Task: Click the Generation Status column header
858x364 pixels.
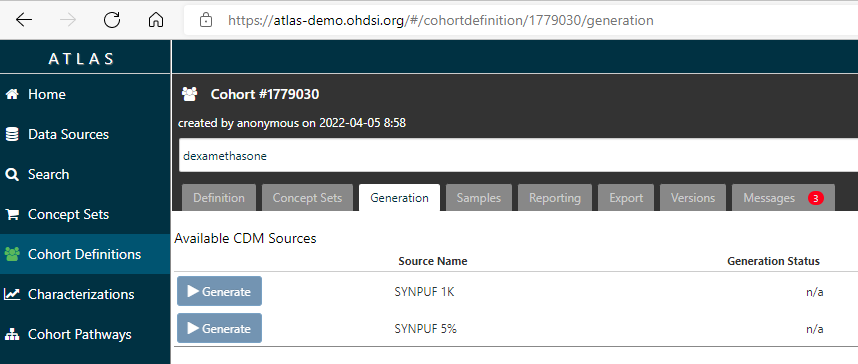Action: [773, 261]
